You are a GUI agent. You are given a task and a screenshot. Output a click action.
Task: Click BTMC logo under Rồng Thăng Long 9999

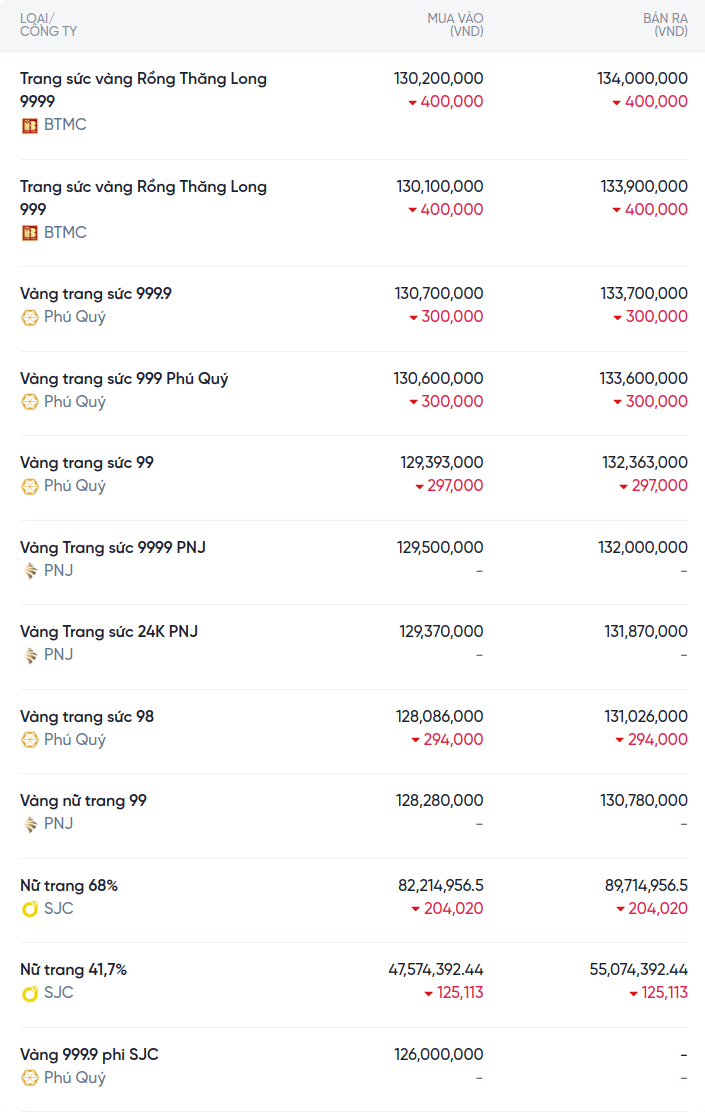pos(29,125)
